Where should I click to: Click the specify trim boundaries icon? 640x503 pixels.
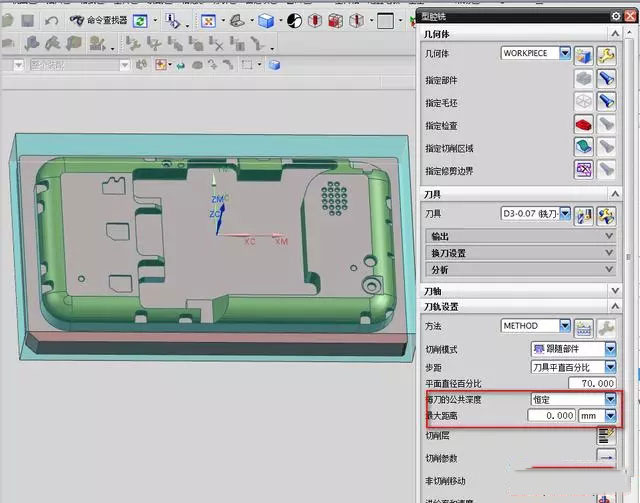584,170
